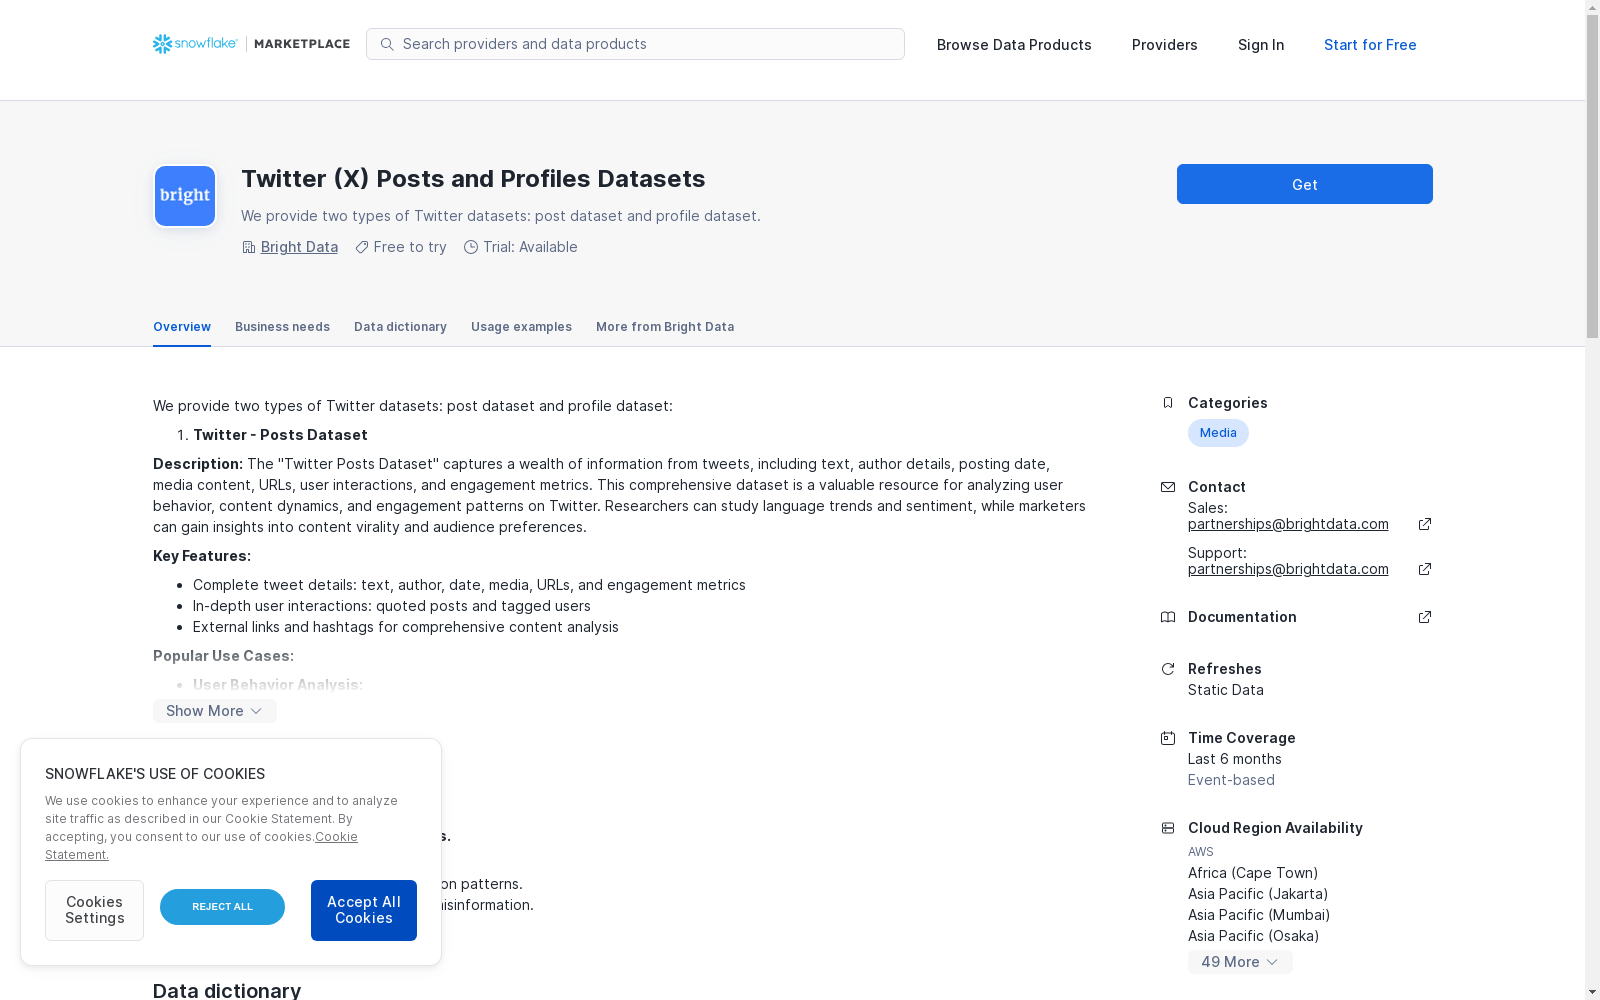1600x1000 pixels.
Task: Select the Business needs tab
Action: click(x=282, y=327)
